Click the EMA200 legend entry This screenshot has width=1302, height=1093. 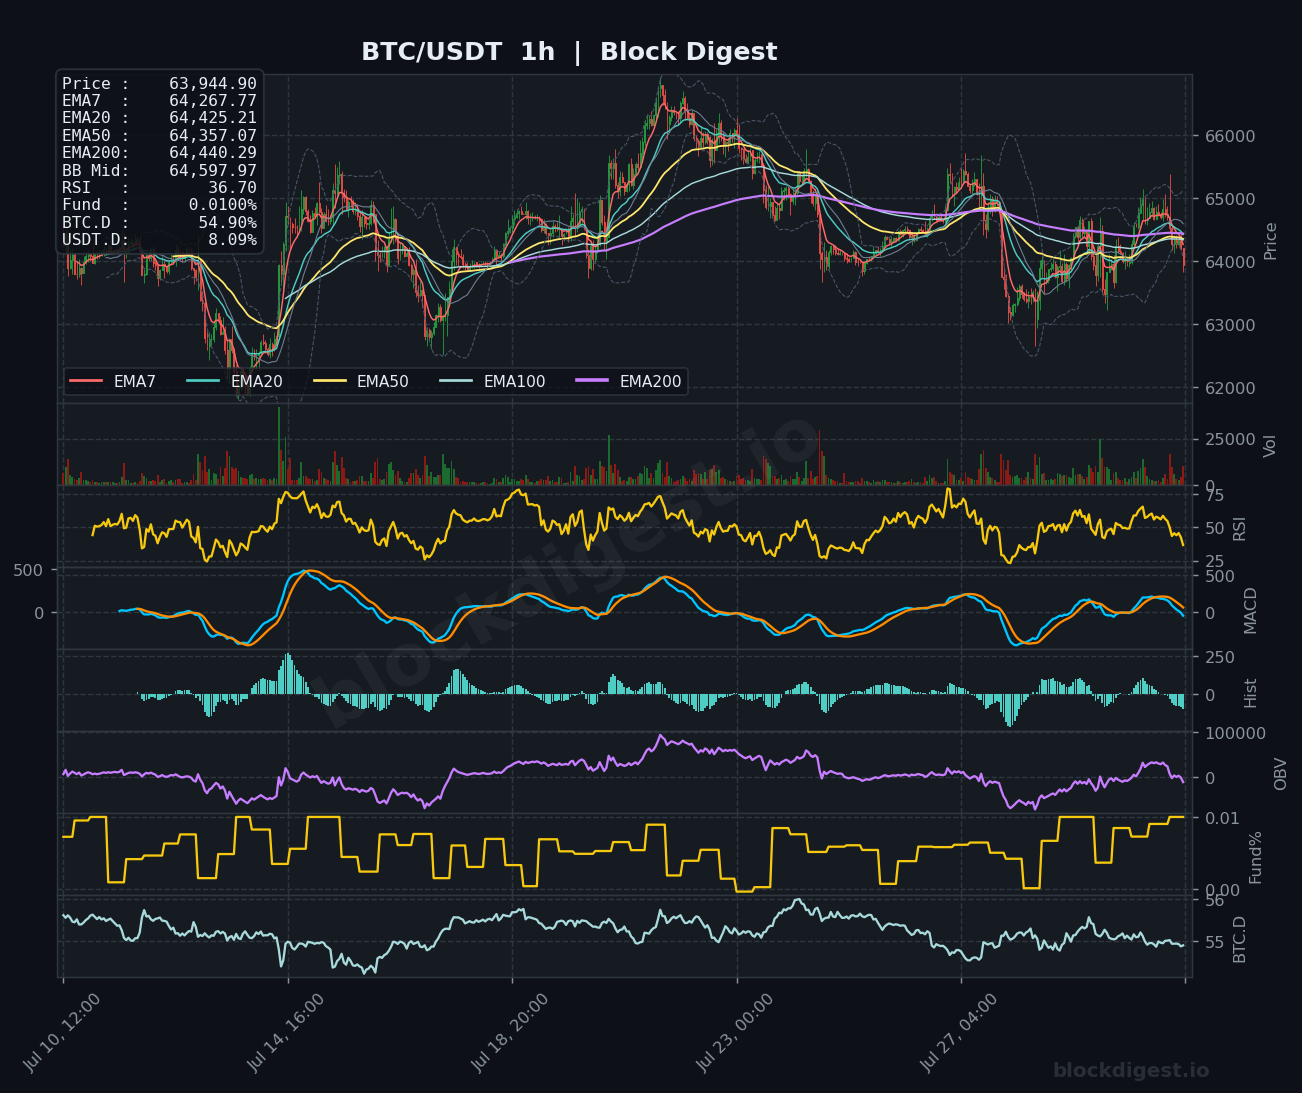(x=629, y=382)
